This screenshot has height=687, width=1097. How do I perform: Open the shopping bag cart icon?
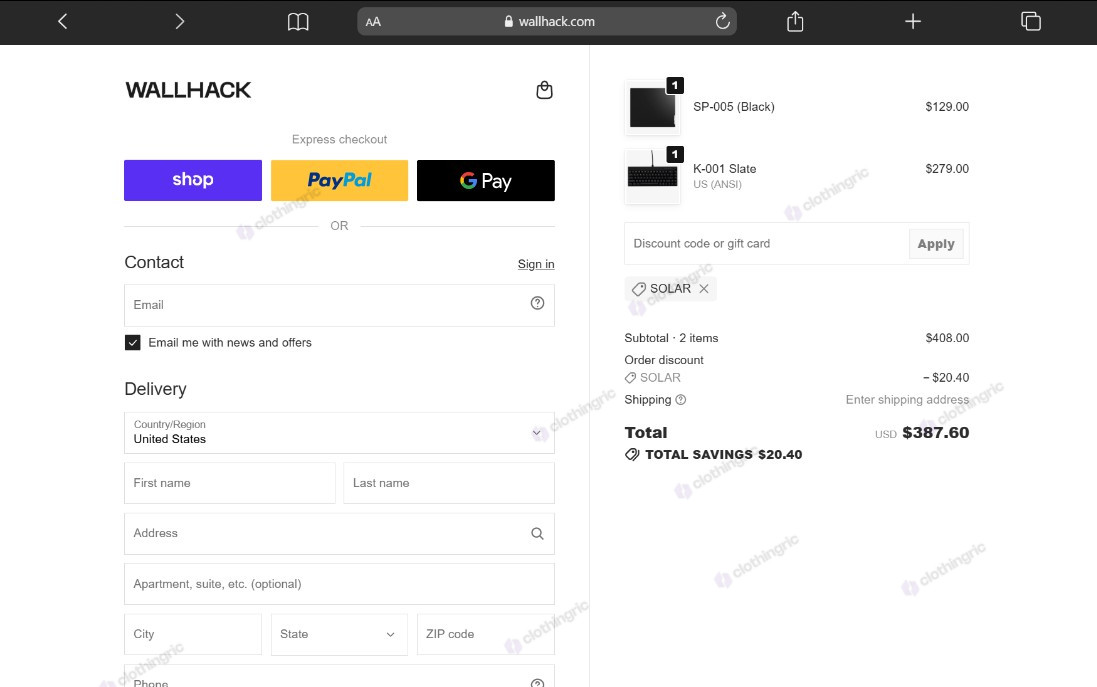tap(544, 90)
